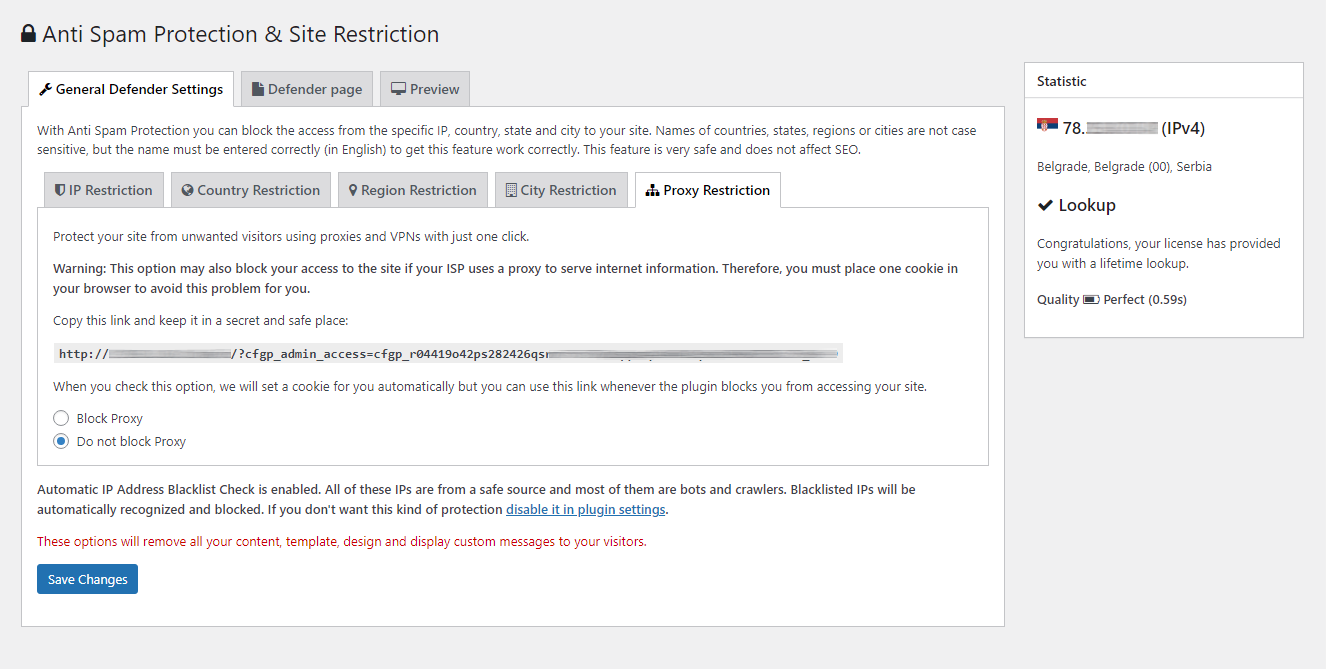
Task: Click the monitor icon on Preview tab
Action: click(x=398, y=89)
